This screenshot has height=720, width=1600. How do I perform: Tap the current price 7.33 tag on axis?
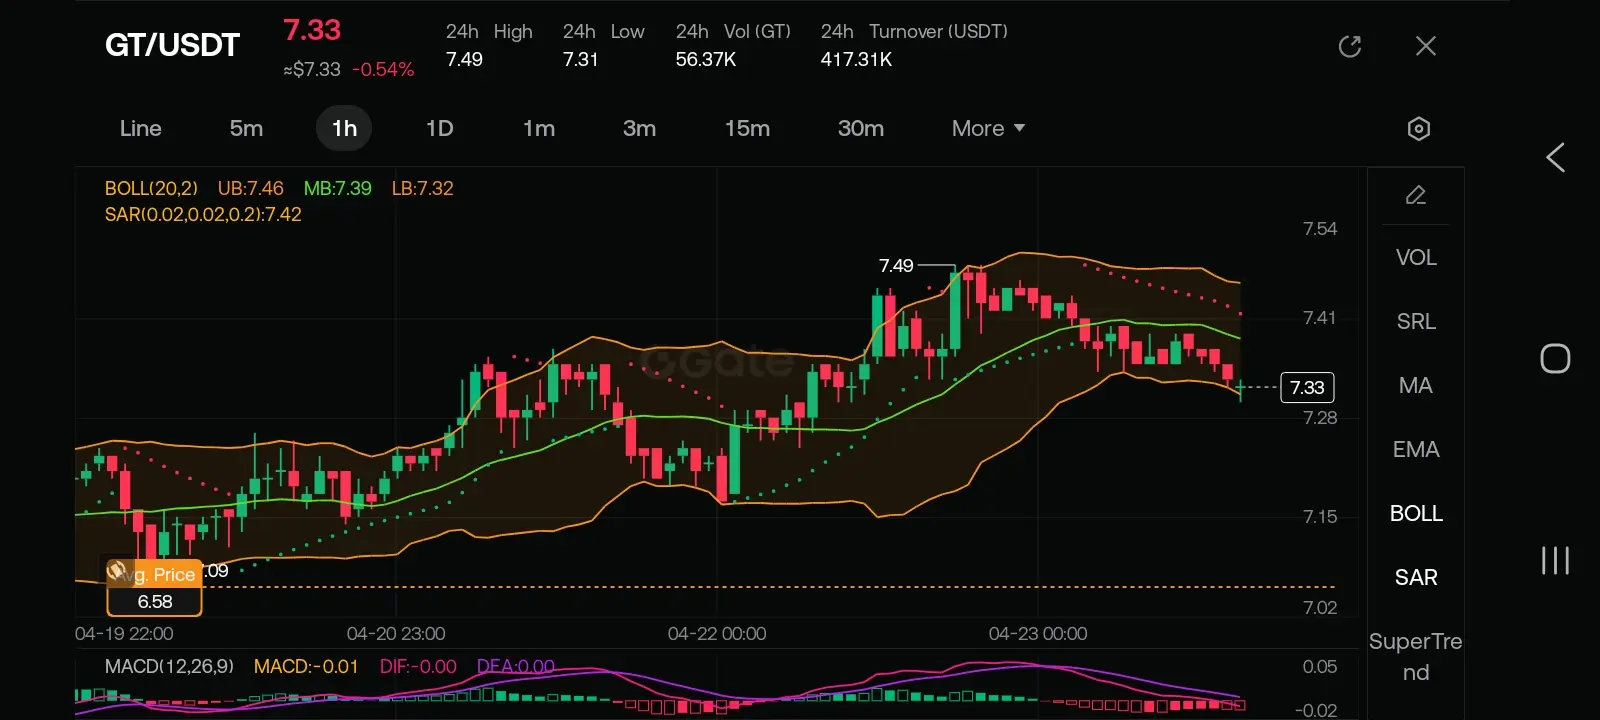(1307, 387)
